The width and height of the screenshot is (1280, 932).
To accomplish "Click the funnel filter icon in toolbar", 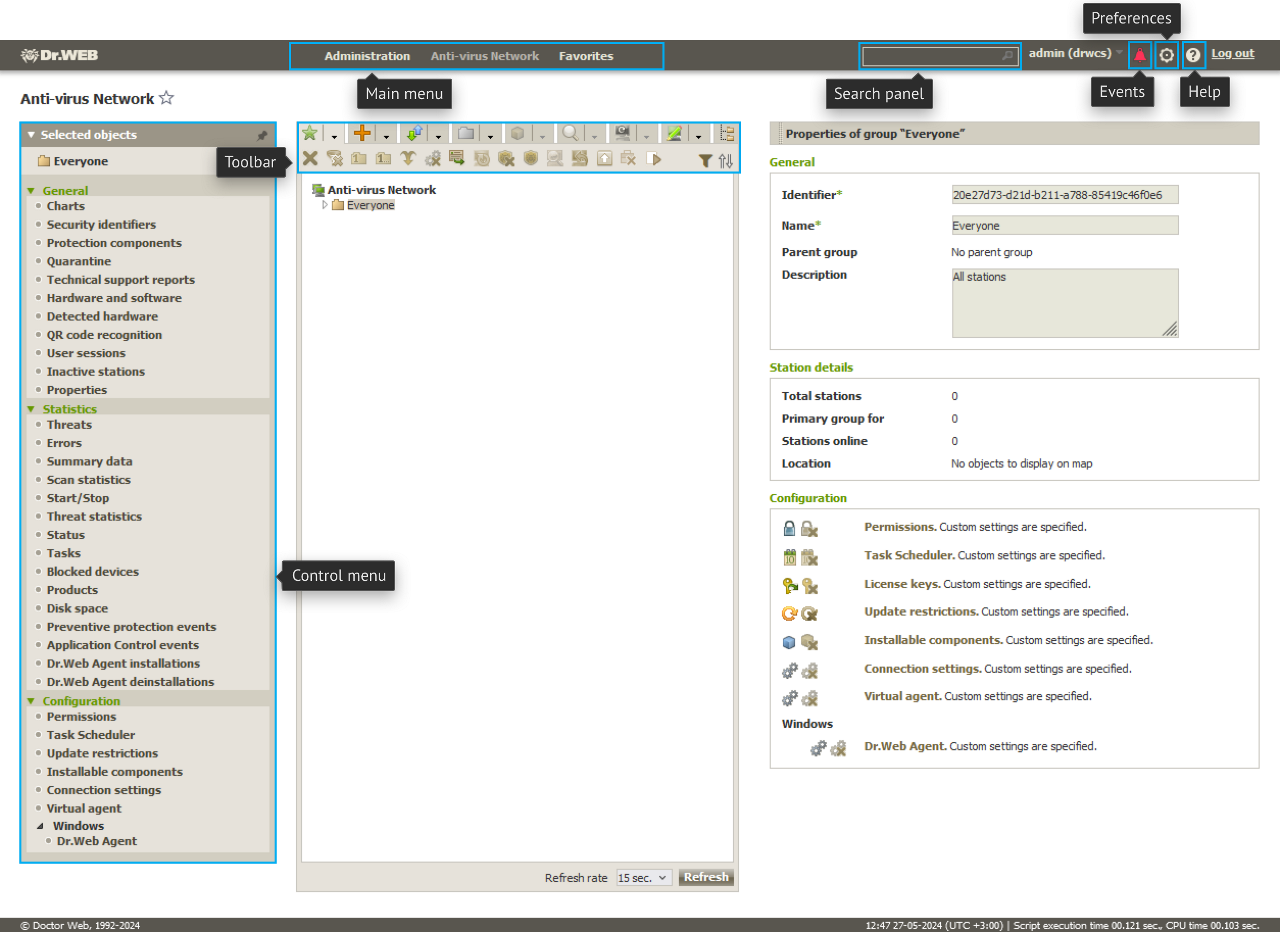I will (705, 160).
